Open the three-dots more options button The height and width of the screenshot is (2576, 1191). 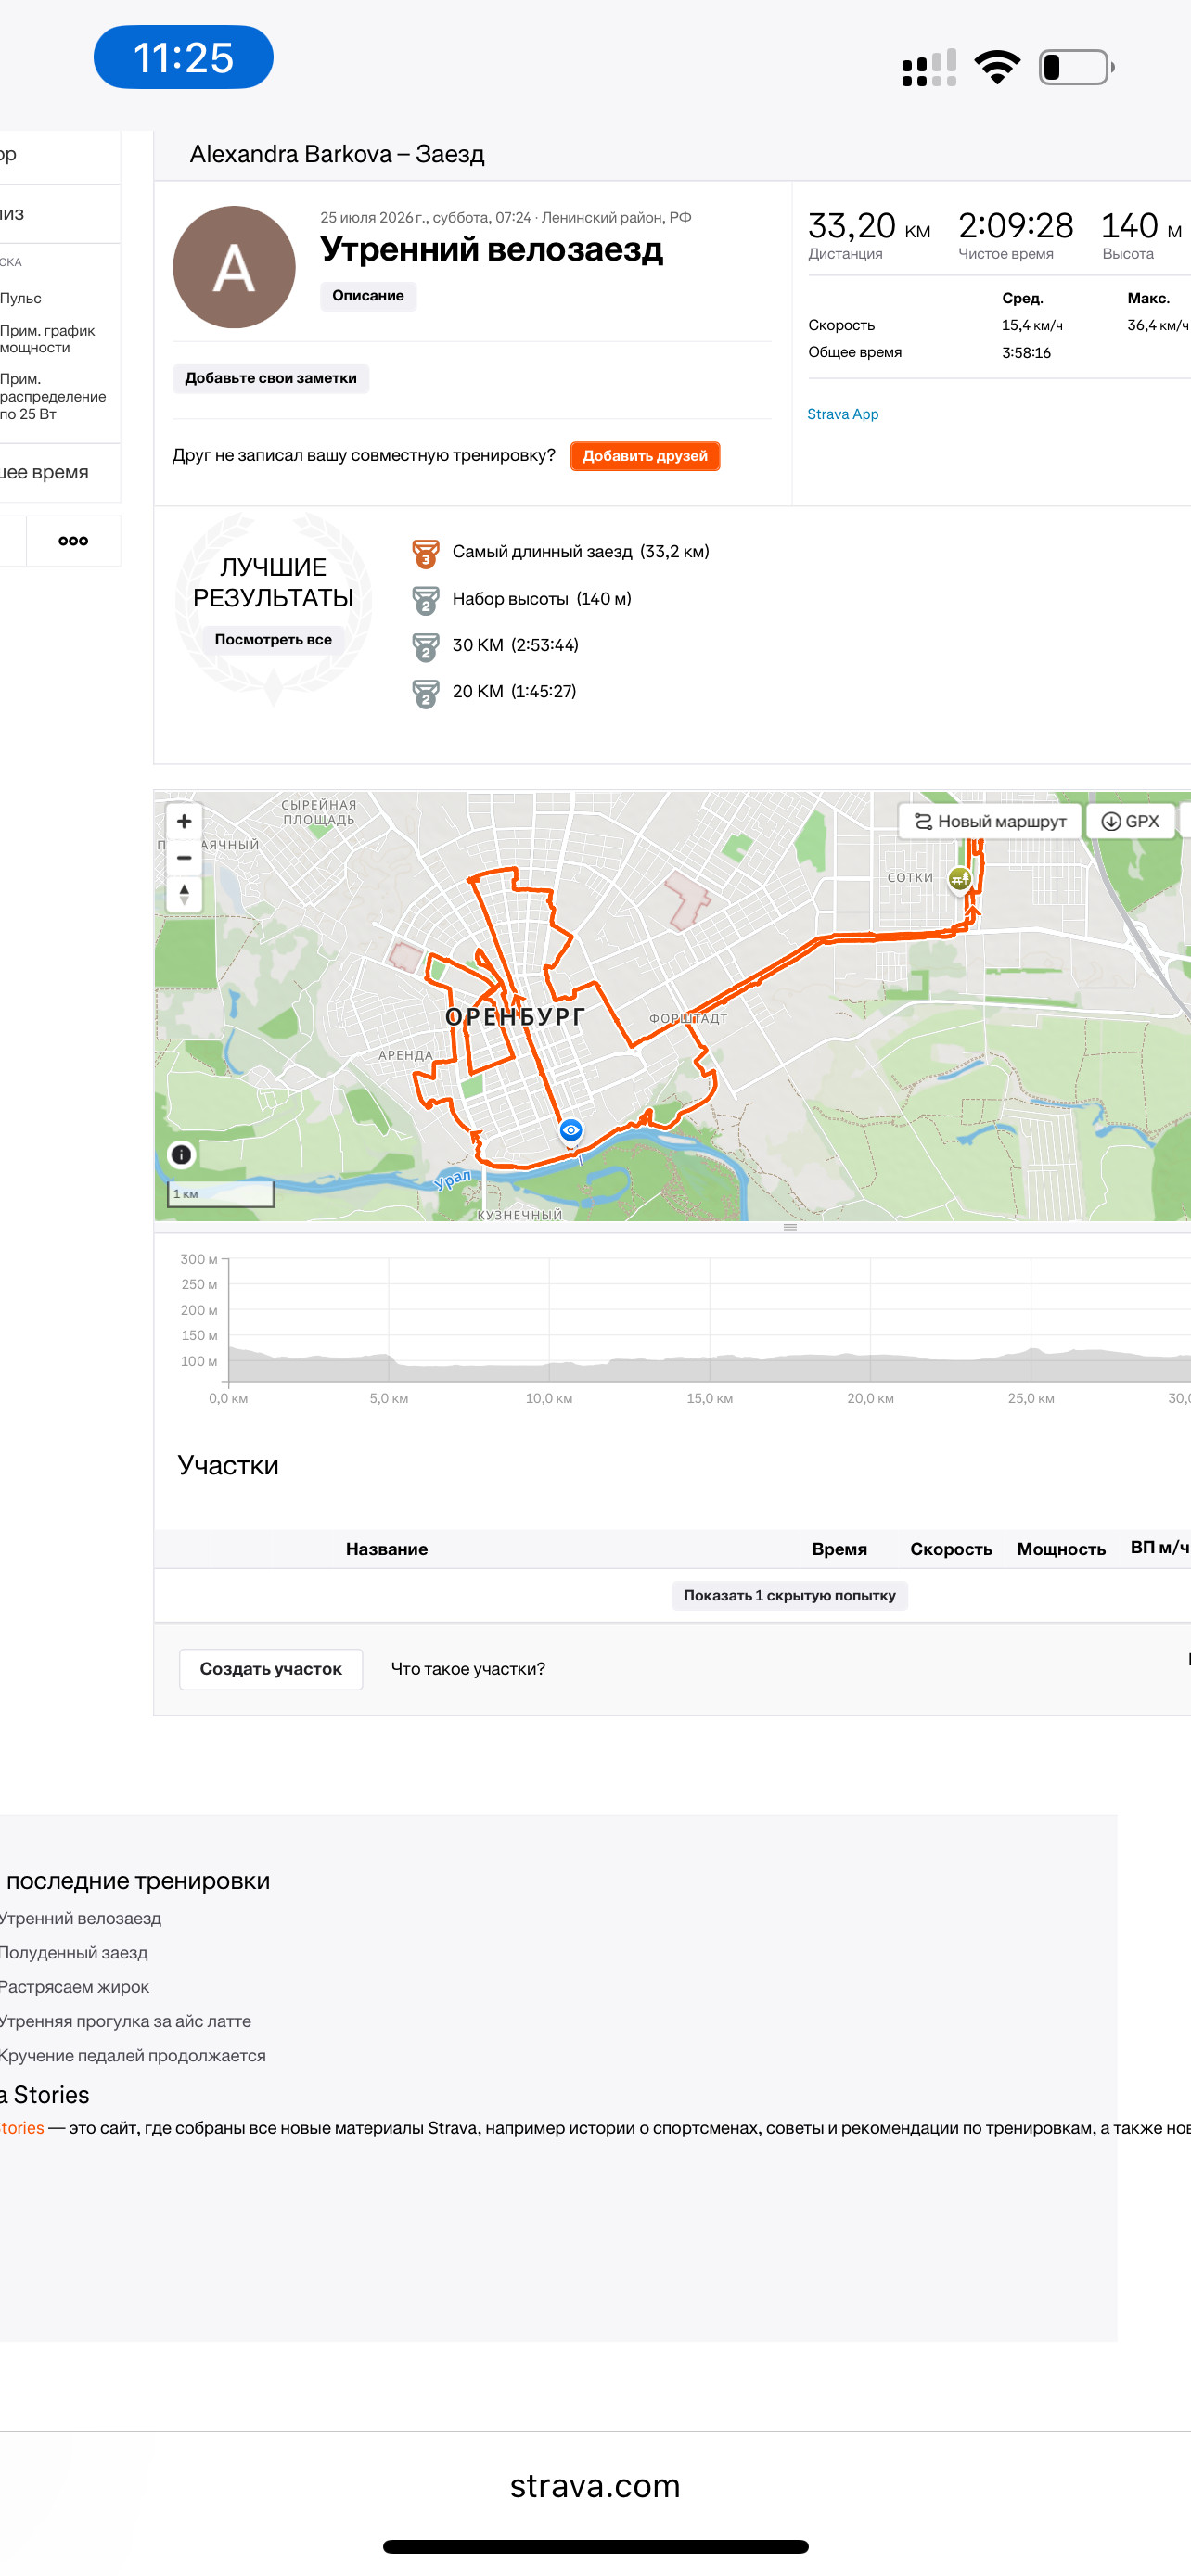73,541
